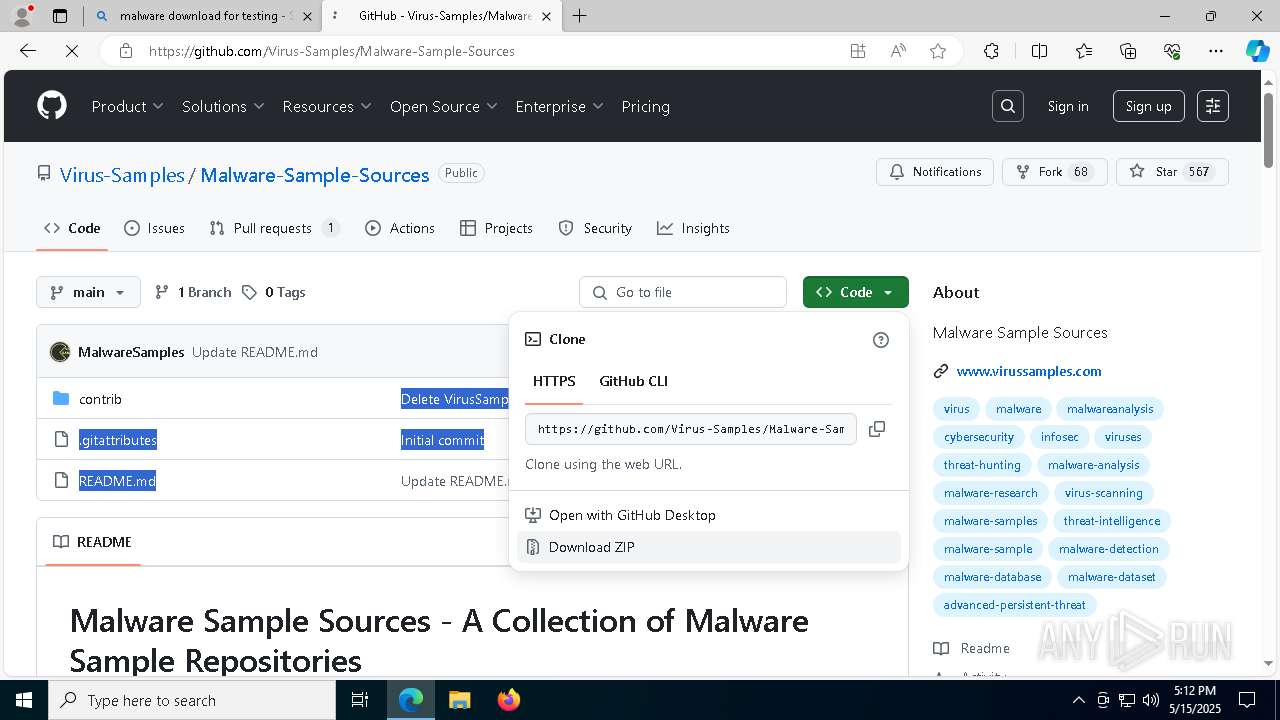The image size is (1280, 720).
Task: Open a new browser tab
Action: pos(579,16)
